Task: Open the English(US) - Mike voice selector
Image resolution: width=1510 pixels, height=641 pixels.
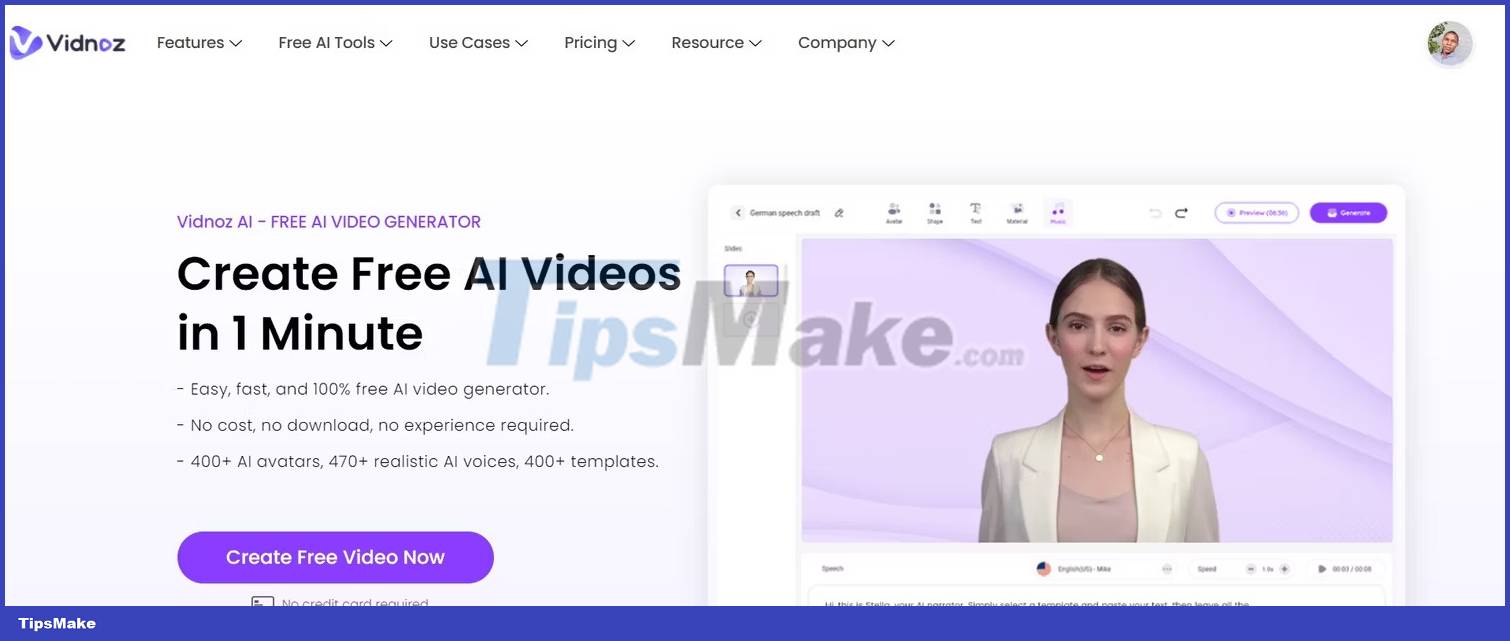Action: click(1085, 568)
